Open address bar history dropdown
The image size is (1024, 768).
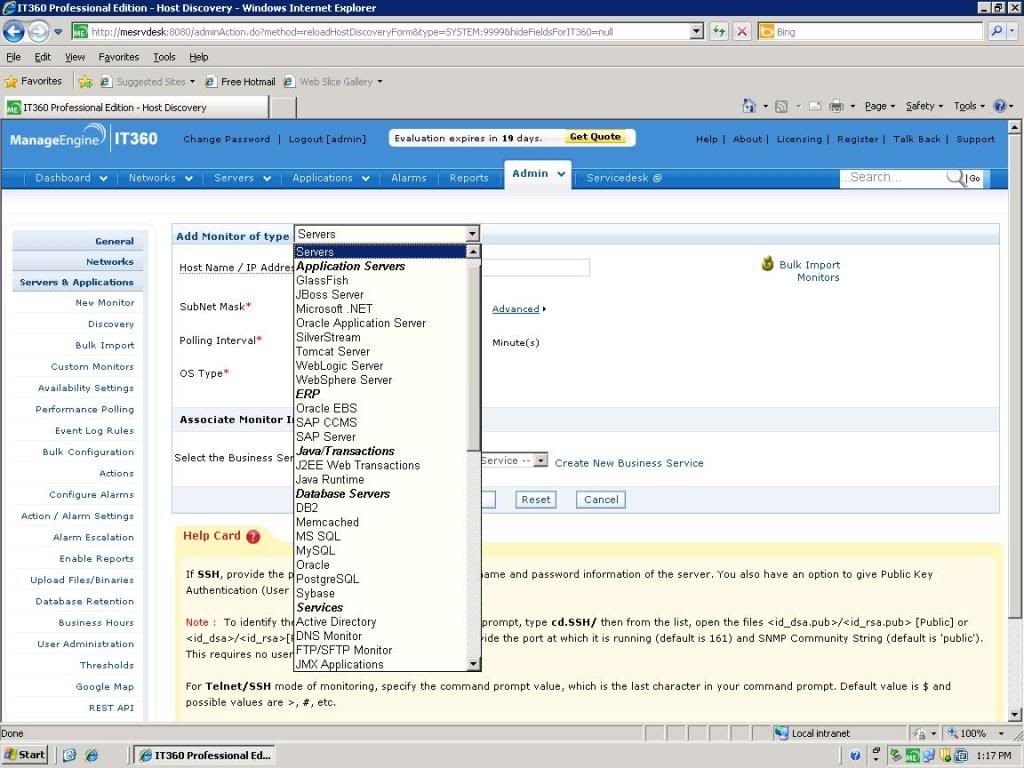[697, 31]
